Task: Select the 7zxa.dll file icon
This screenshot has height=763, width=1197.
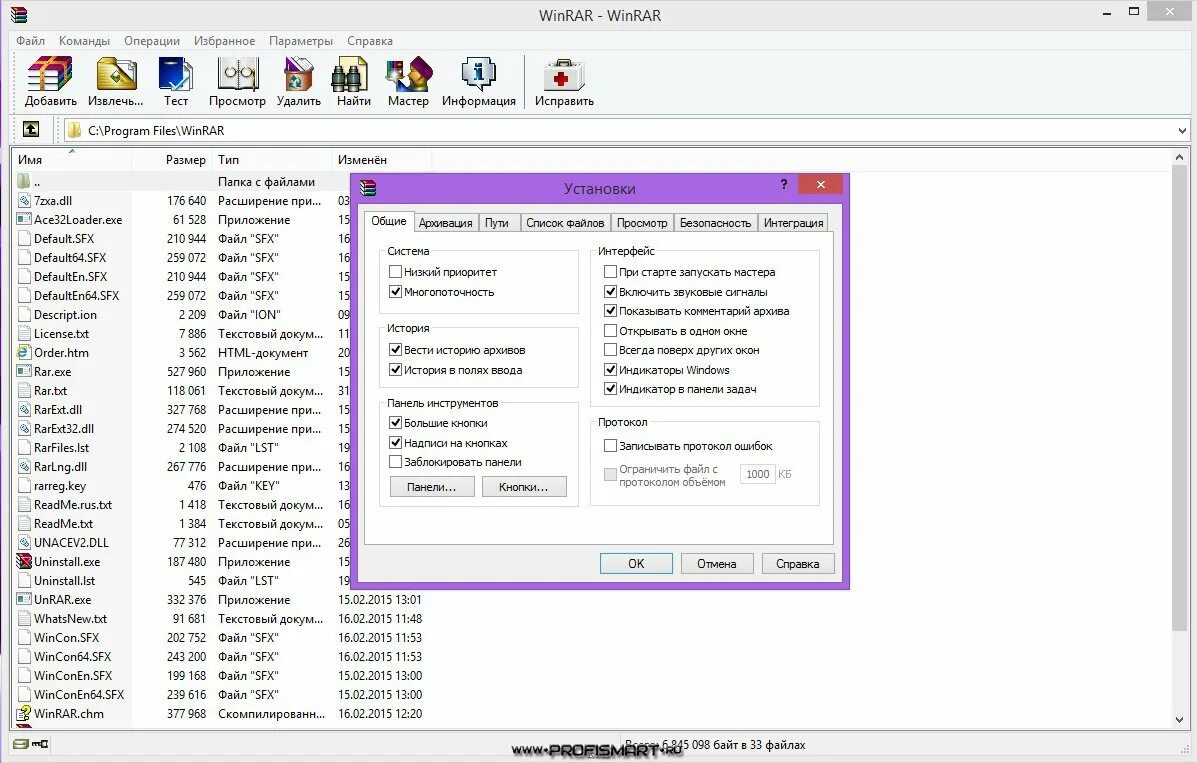Action: [x=24, y=201]
